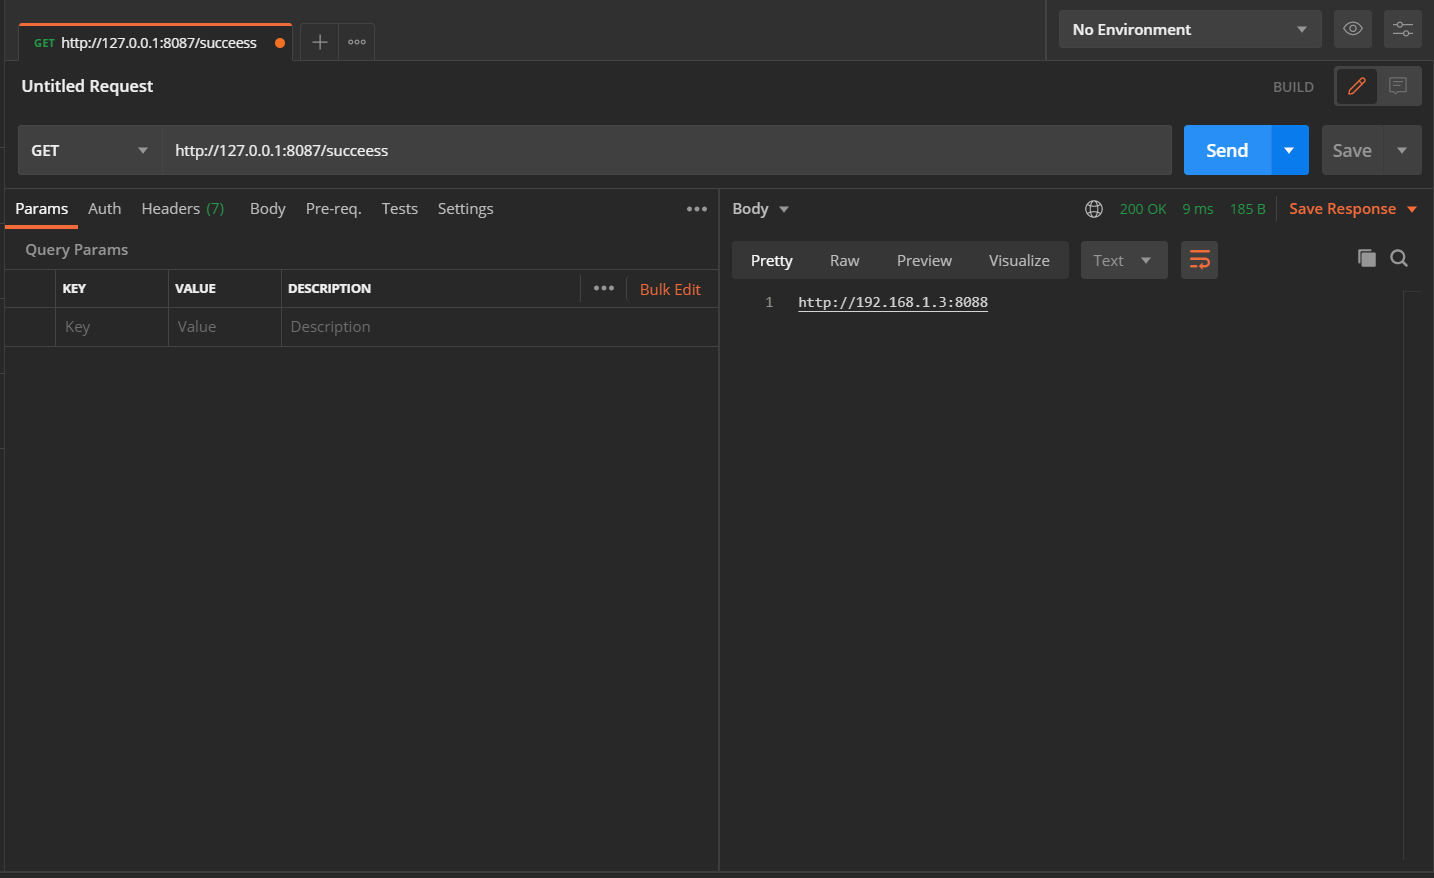
Task: Save the request with Save button
Action: pos(1352,150)
